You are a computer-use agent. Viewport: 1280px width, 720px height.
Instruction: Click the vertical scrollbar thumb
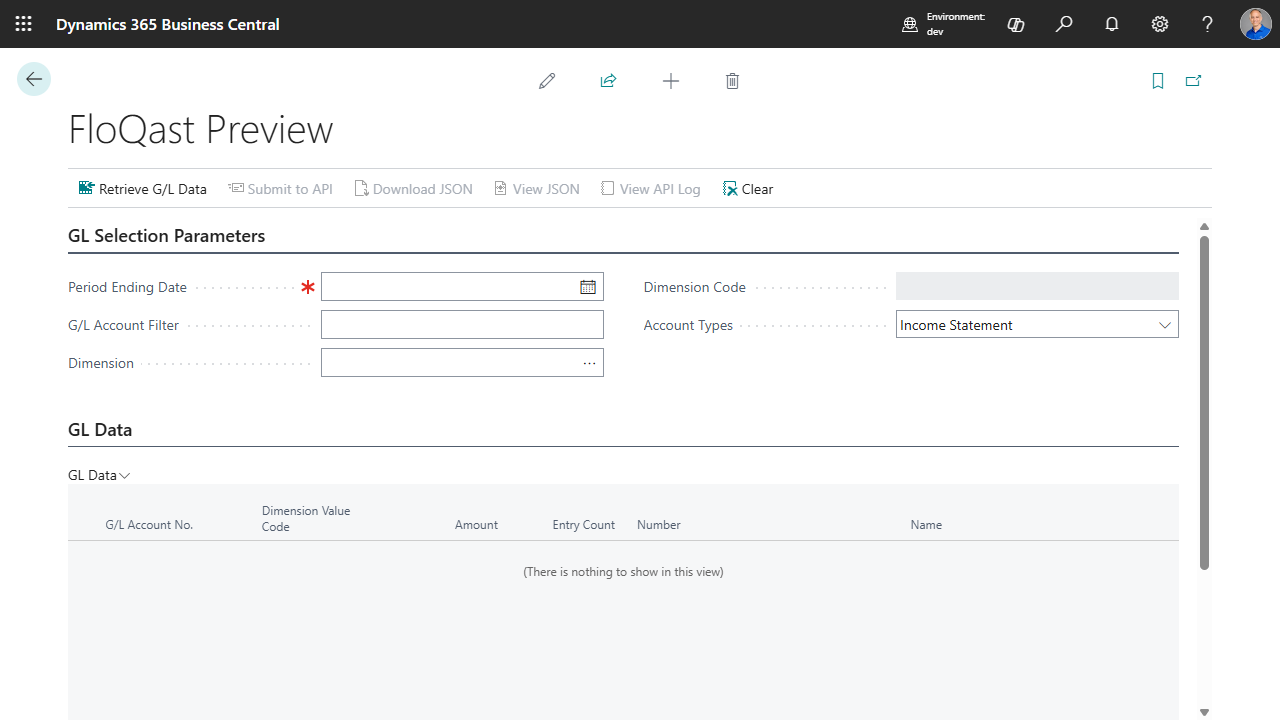click(1205, 403)
